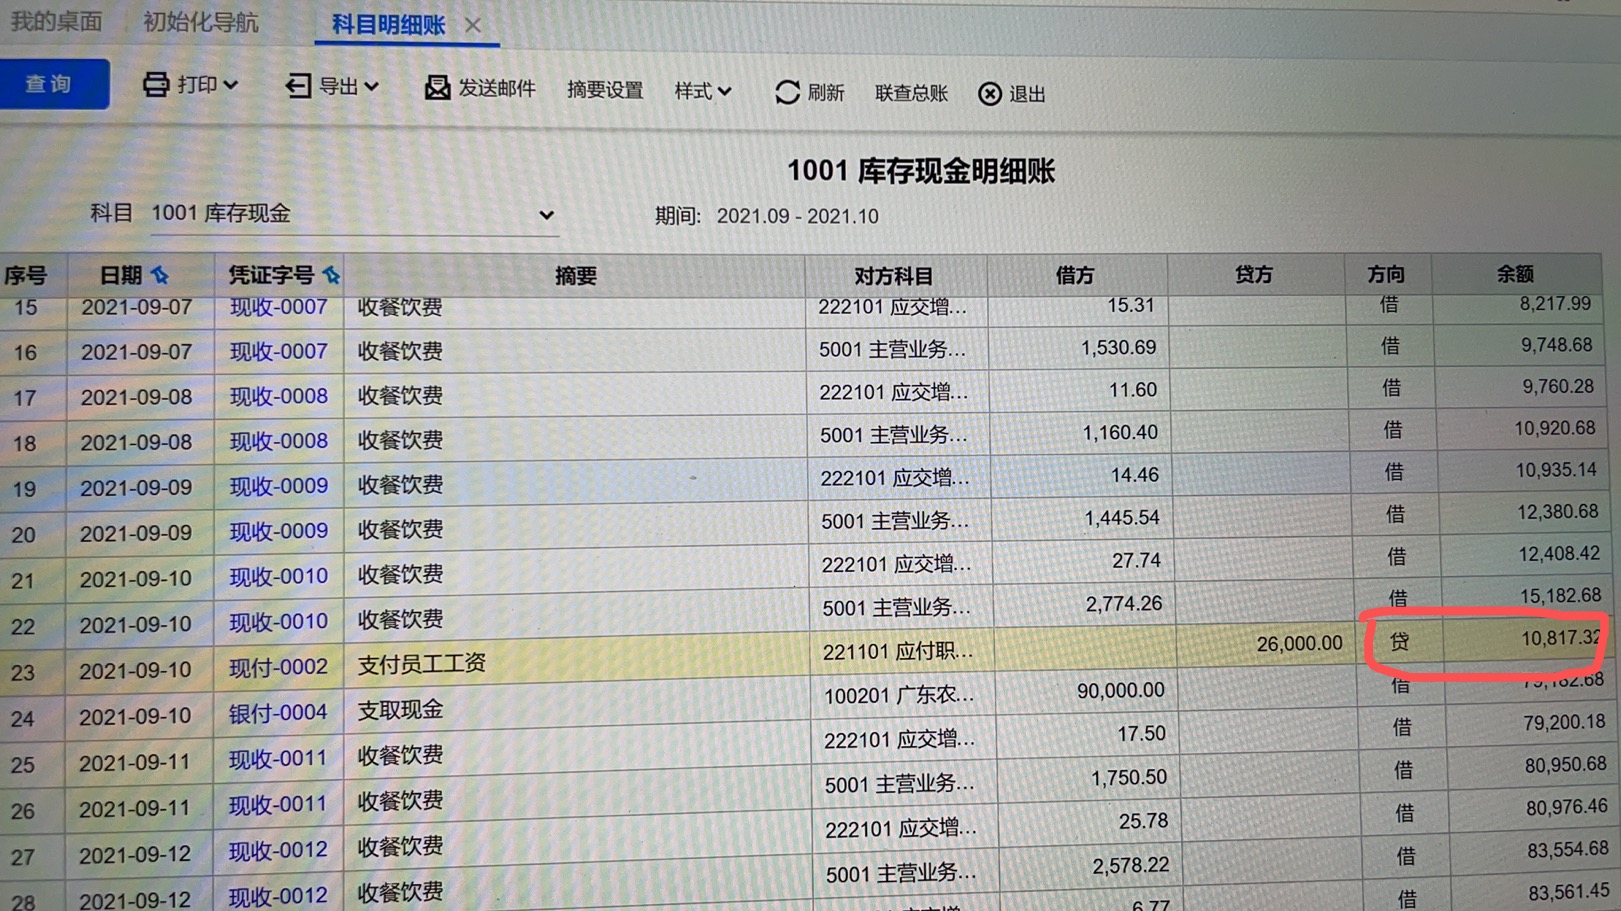Open voucher 现收-0007 in row 16
Screen dimensions: 1621x911
(x=279, y=351)
